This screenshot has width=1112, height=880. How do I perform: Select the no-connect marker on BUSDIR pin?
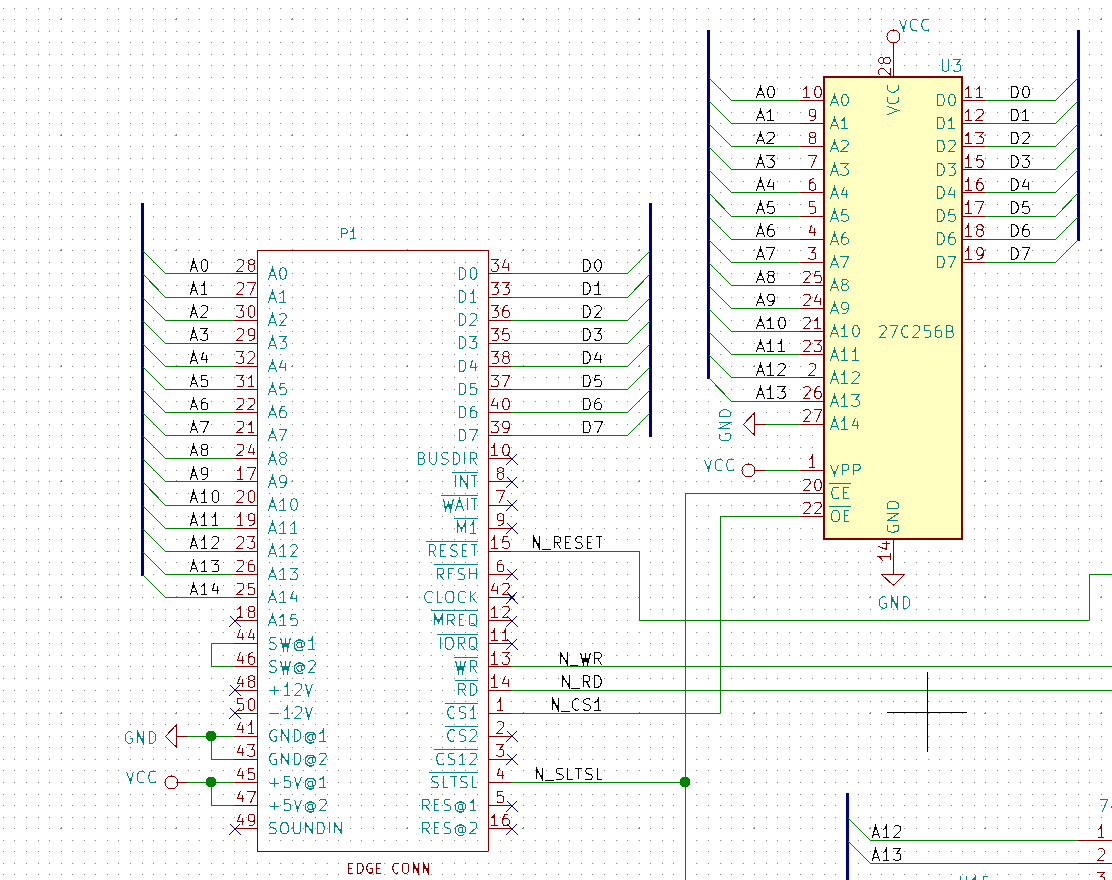[512, 459]
